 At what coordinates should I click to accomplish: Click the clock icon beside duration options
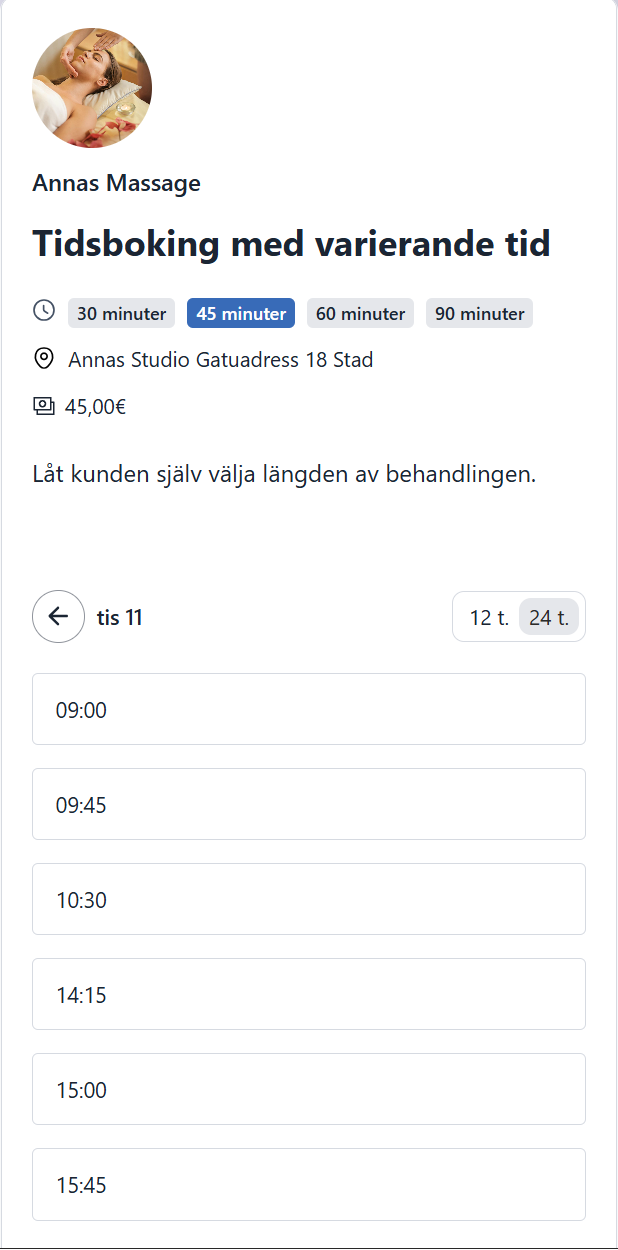point(44,311)
